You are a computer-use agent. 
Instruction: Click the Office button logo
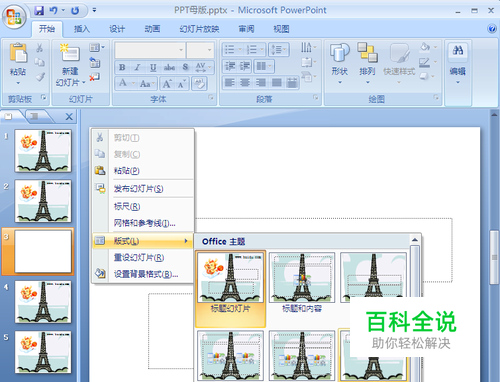pos(14,16)
